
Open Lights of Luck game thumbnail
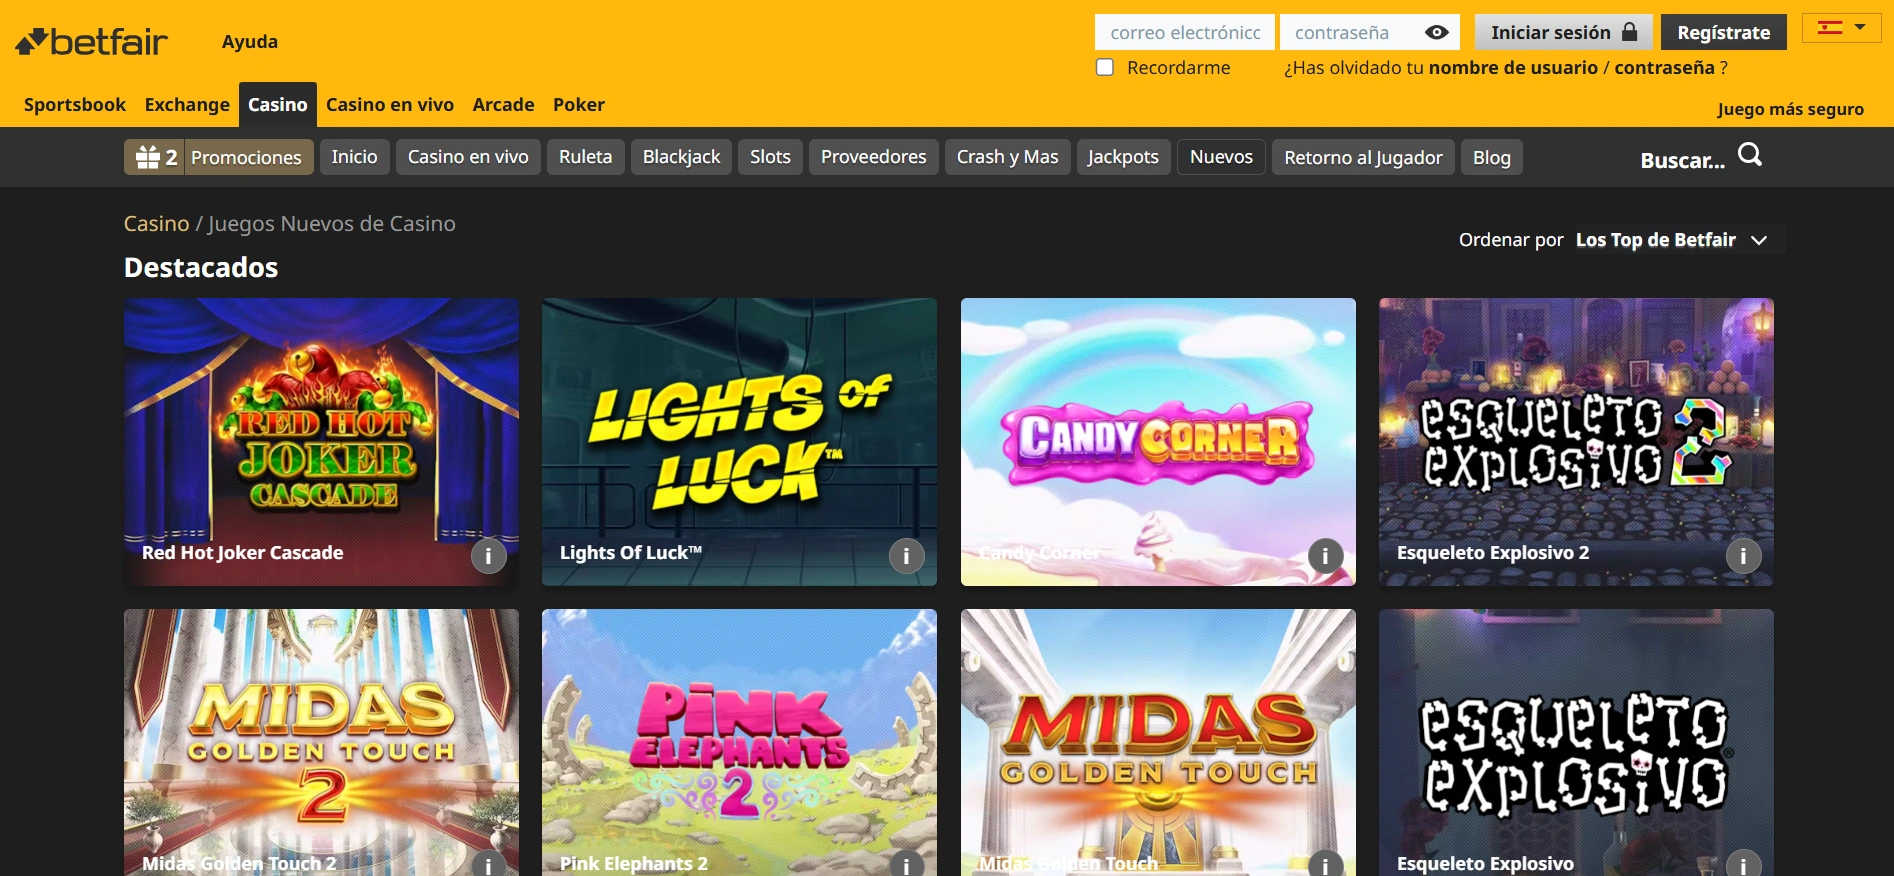click(x=739, y=442)
